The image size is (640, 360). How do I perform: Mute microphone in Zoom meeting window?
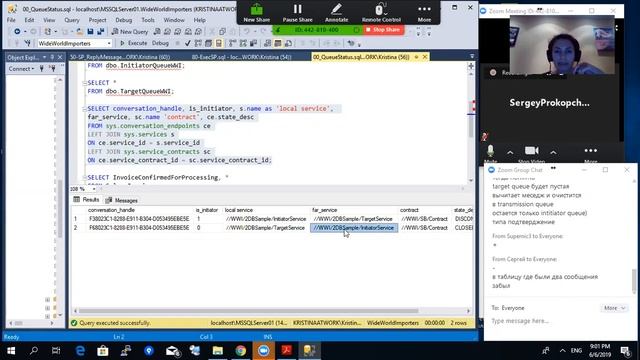point(491,153)
